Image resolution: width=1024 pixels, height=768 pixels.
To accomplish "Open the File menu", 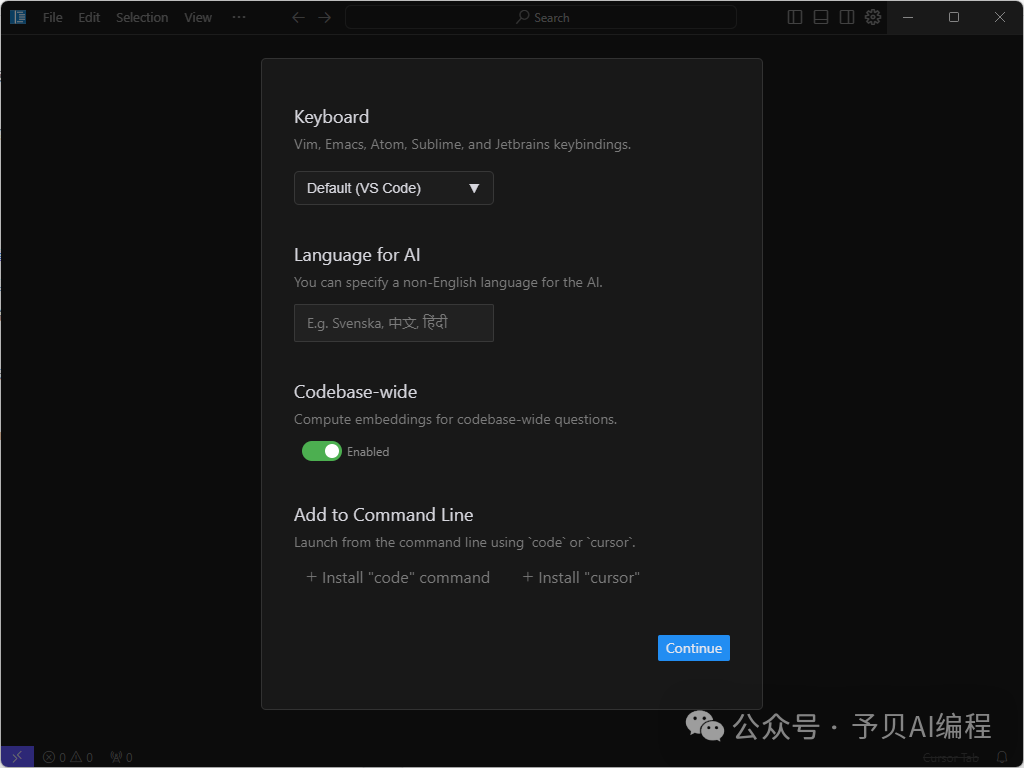I will [x=52, y=18].
